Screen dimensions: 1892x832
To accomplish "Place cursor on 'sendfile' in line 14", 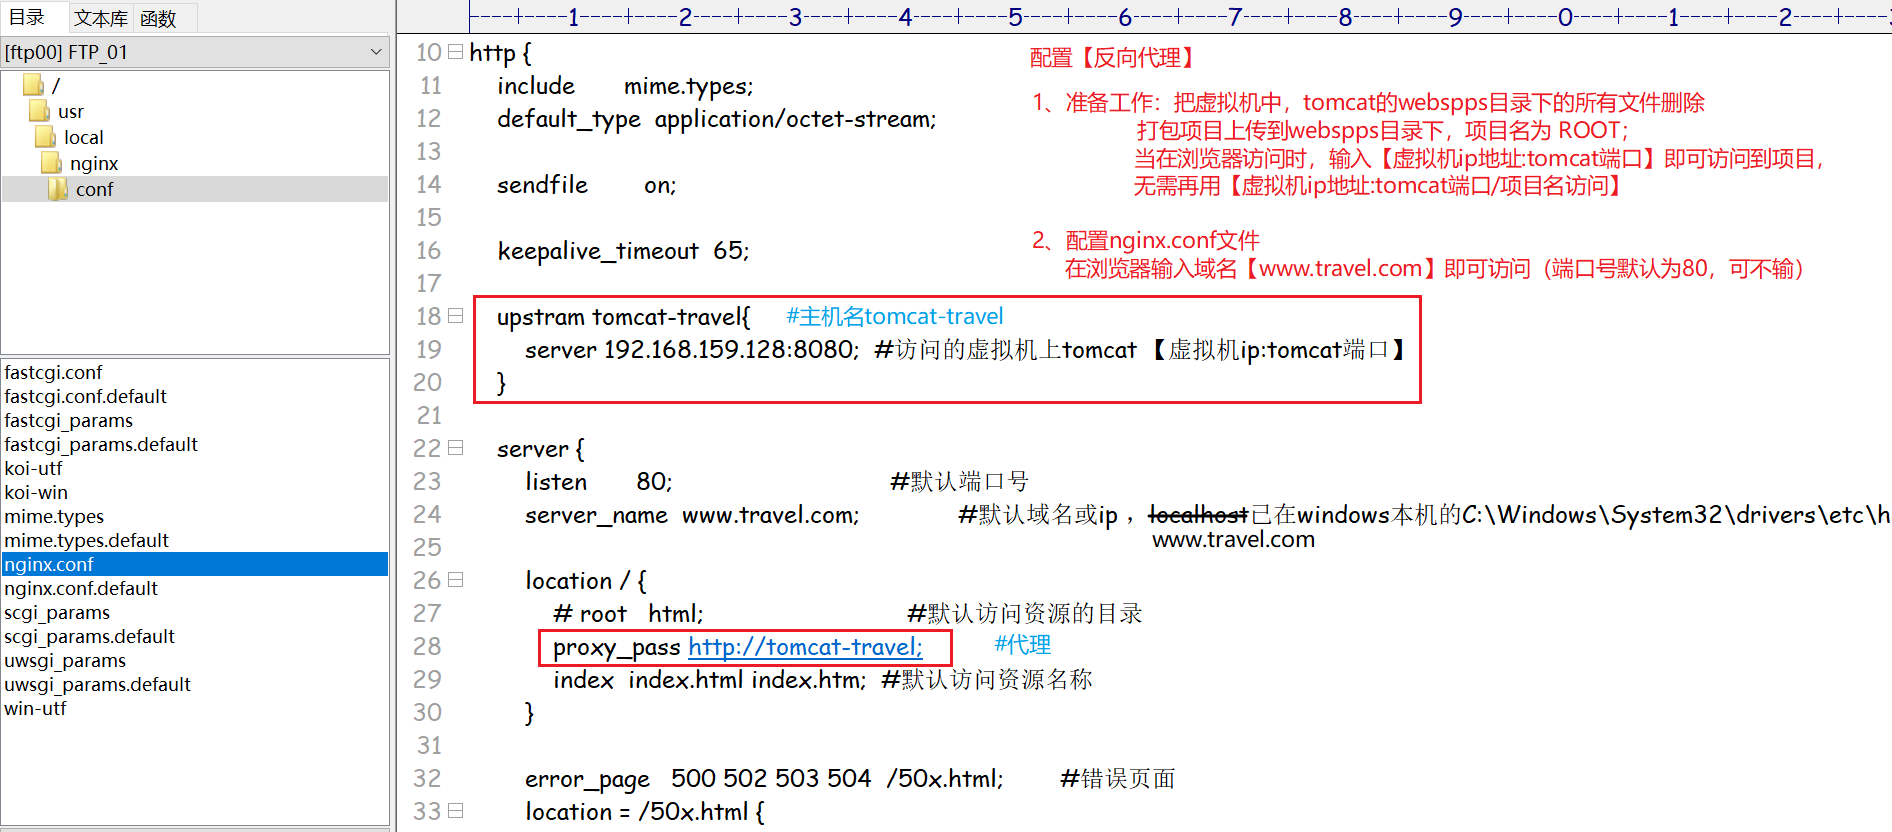I will [542, 185].
